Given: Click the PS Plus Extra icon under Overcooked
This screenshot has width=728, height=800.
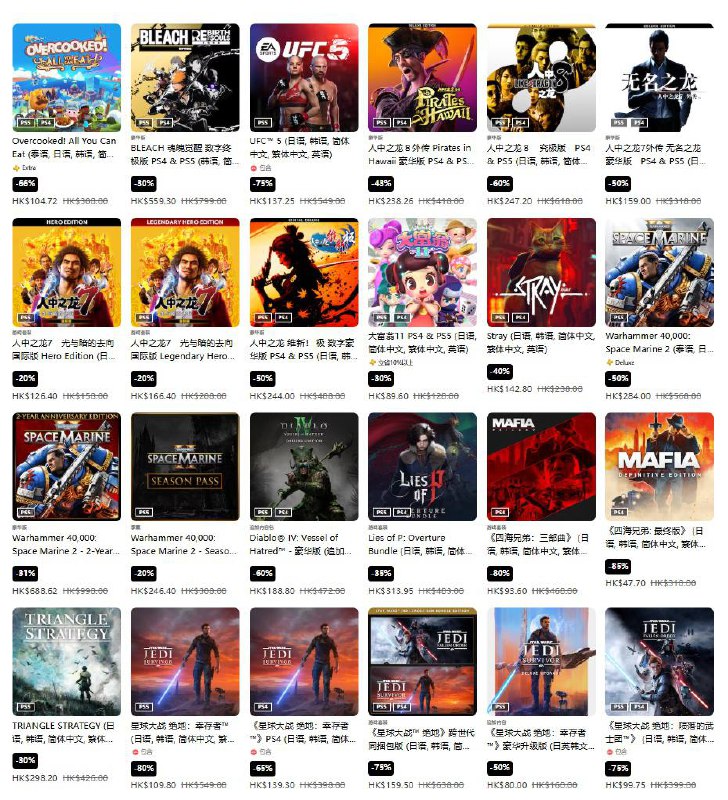Looking at the screenshot, I should click(16, 168).
